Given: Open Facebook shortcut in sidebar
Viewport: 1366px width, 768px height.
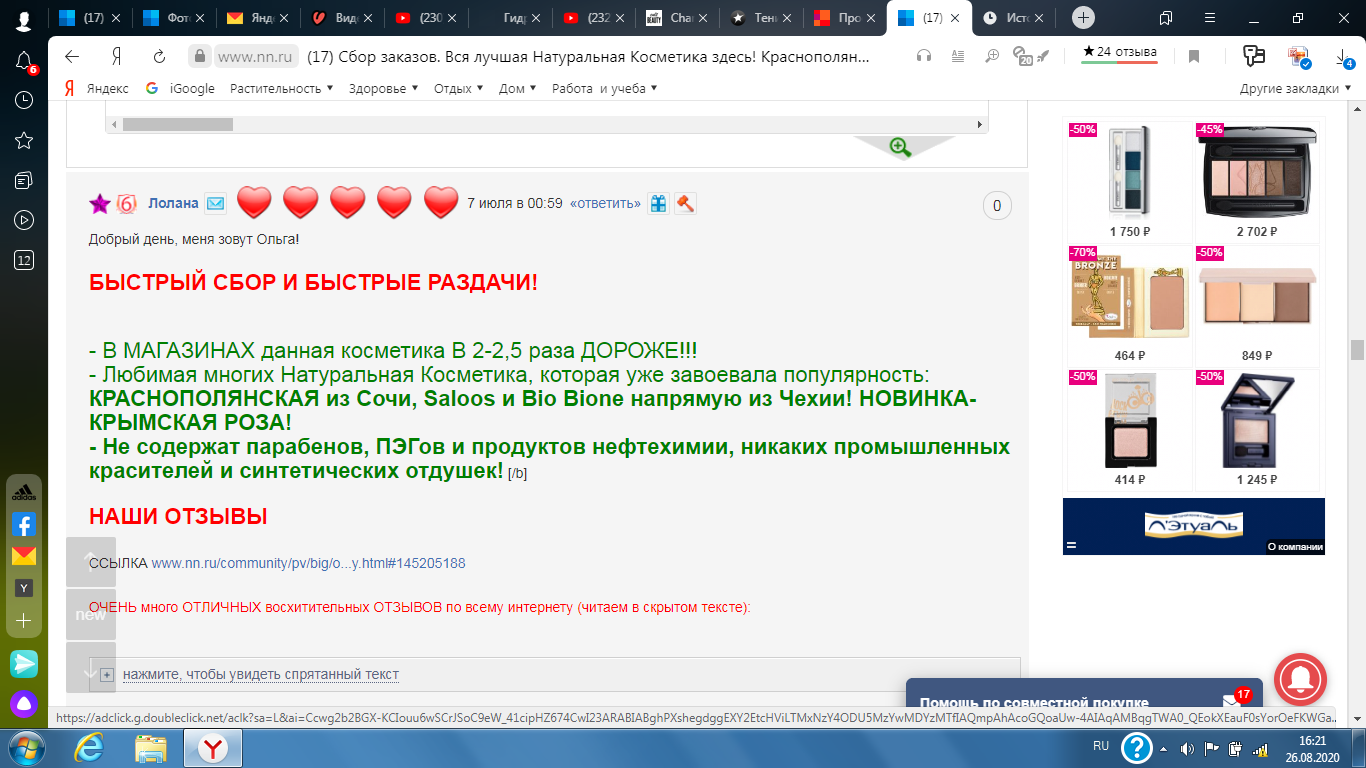Looking at the screenshot, I should click(x=24, y=524).
